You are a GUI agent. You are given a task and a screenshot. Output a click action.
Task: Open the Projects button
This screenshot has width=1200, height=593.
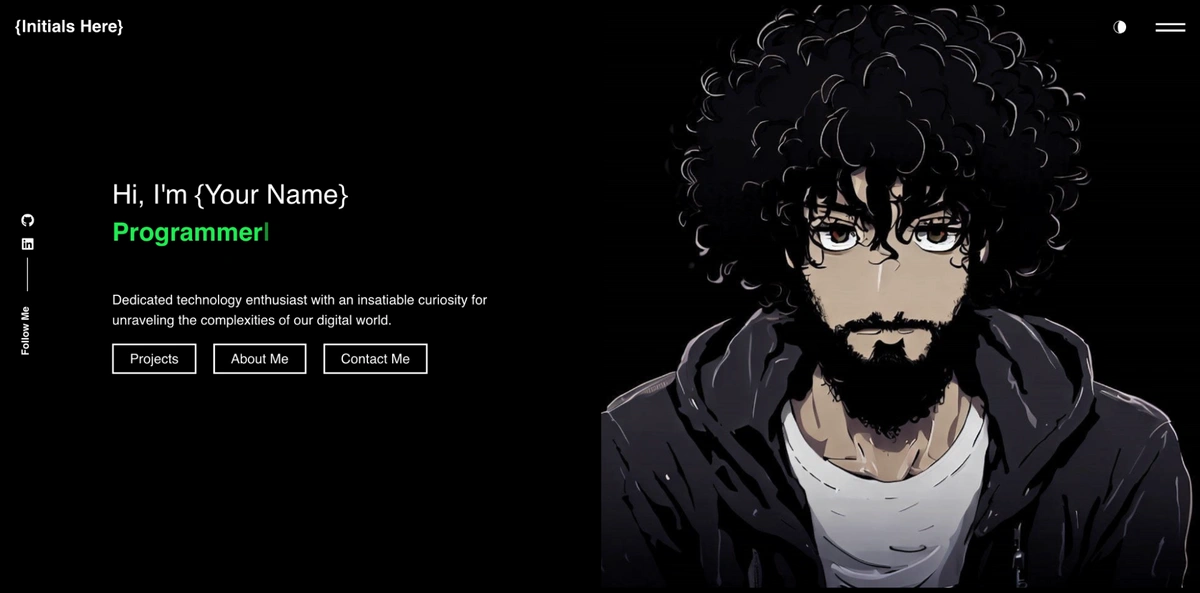pos(154,359)
